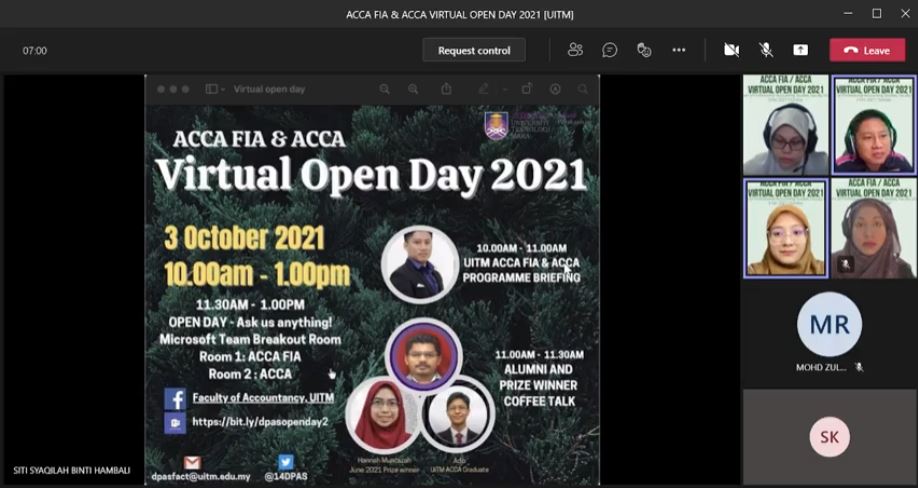Click the shared window's rotate icon
The width and height of the screenshot is (918, 488).
(x=526, y=89)
